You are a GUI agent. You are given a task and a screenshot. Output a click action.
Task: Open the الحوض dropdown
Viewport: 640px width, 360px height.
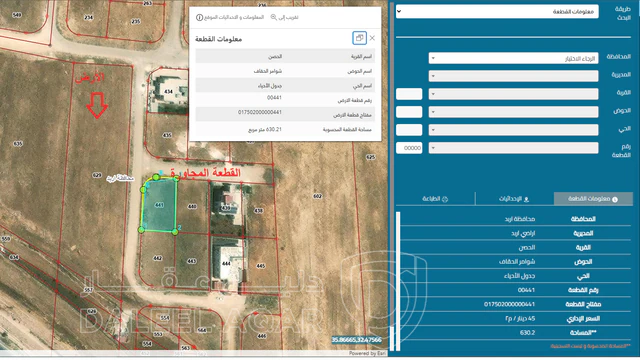point(513,112)
